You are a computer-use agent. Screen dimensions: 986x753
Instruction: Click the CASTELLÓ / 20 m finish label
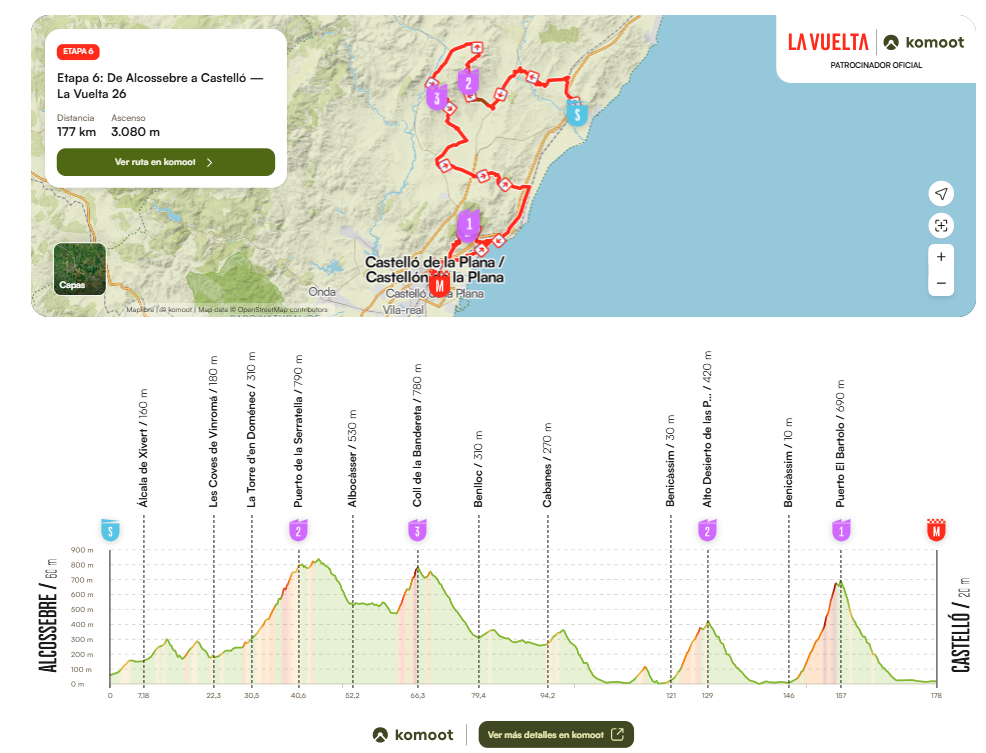coord(961,624)
